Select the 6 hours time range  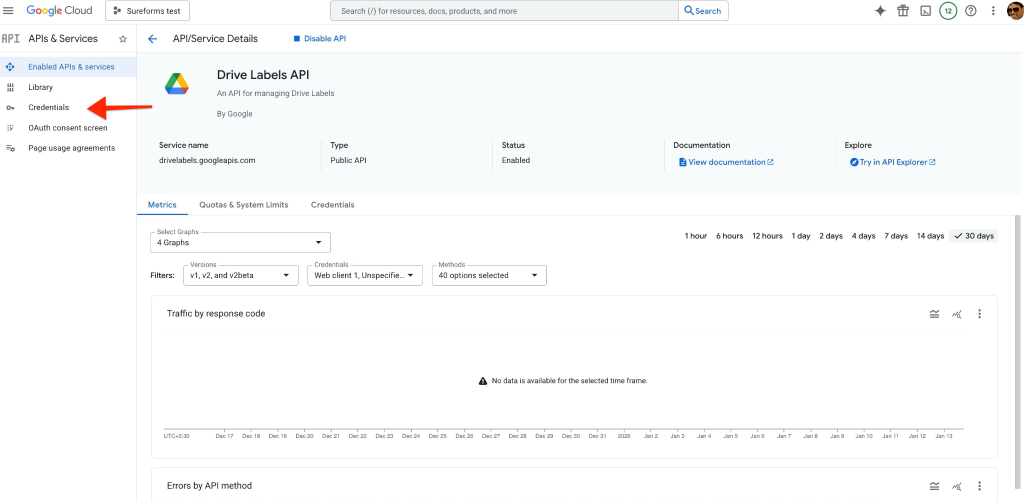click(x=729, y=236)
